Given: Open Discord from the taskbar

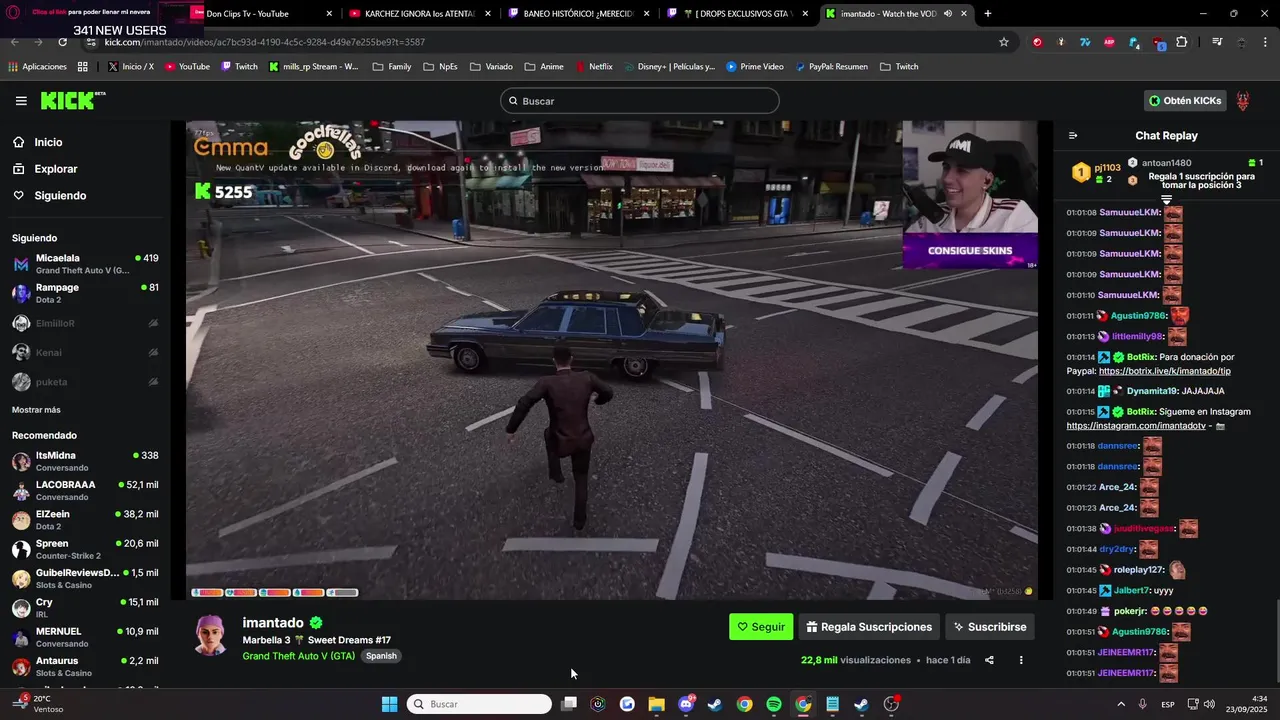Looking at the screenshot, I should (x=686, y=704).
